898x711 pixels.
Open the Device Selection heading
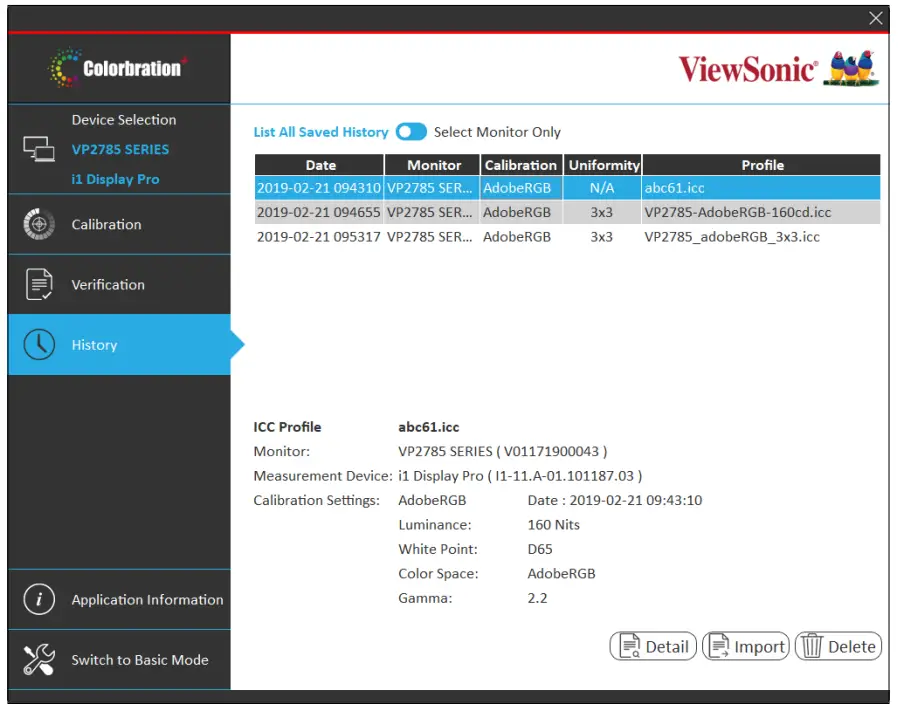(124, 120)
